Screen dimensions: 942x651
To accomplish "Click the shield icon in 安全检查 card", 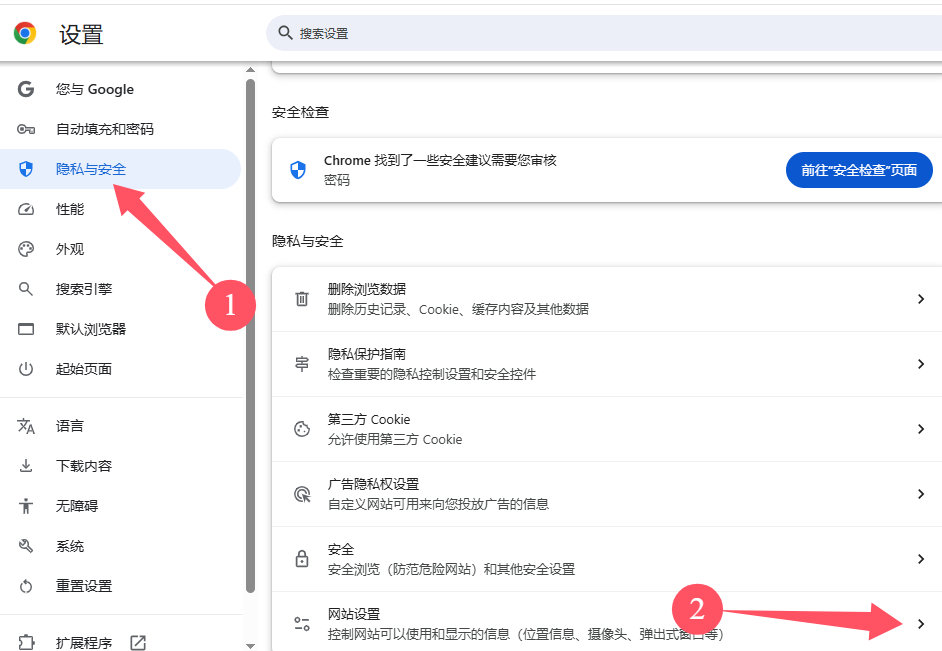I will click(297, 170).
